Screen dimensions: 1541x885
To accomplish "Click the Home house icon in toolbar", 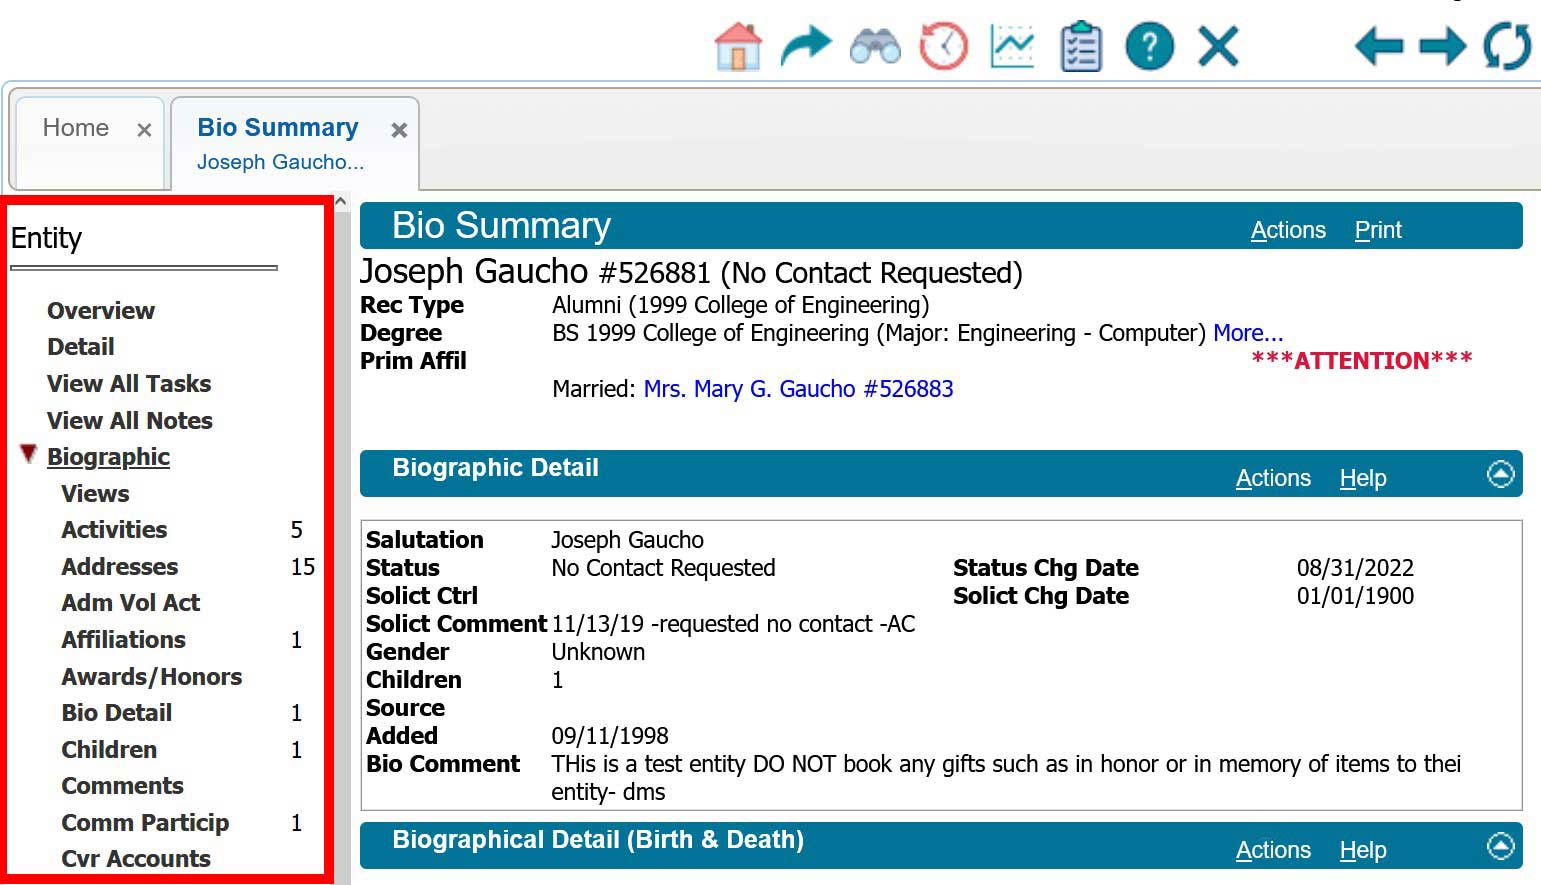I will point(738,46).
